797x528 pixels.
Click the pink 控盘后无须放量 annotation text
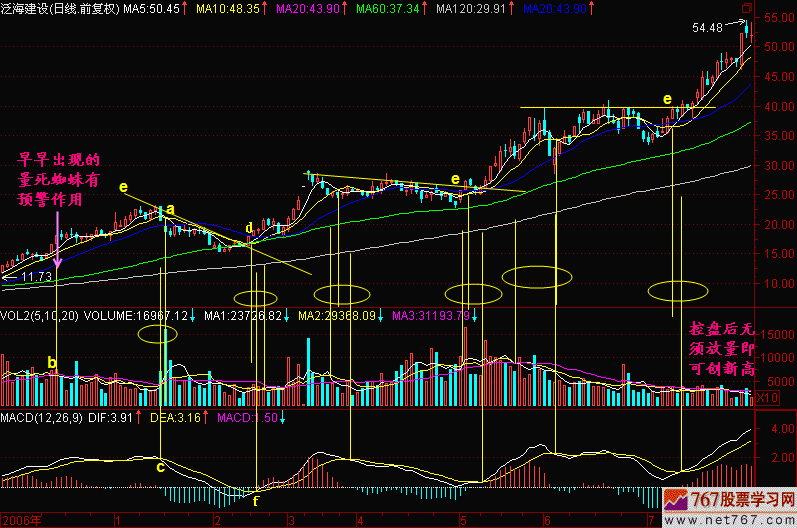[724, 350]
